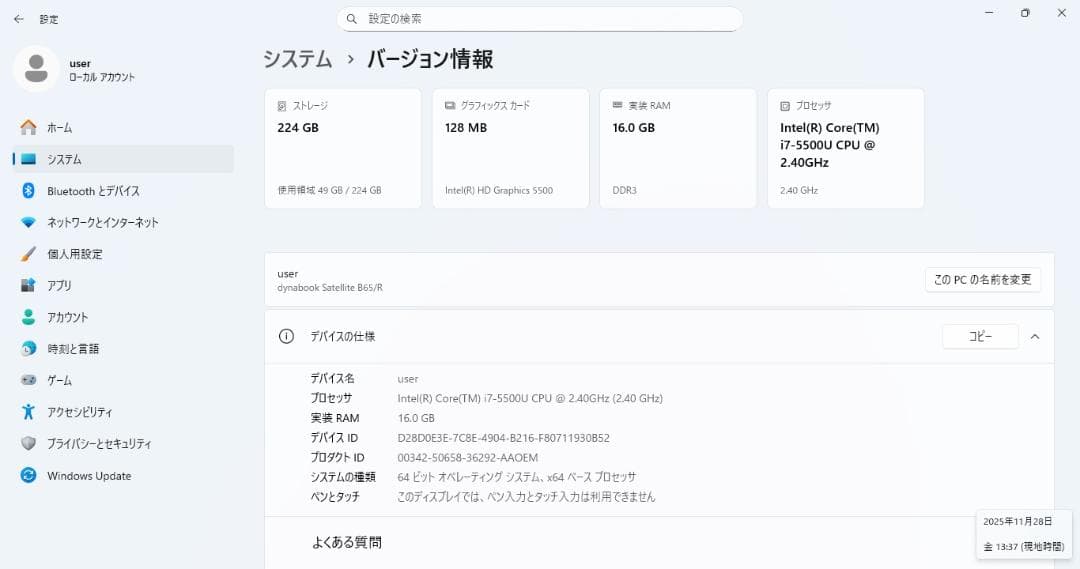The height and width of the screenshot is (569, 1080).
Task: Open the 実装 RAM 16.0 GB card
Action: coord(678,148)
